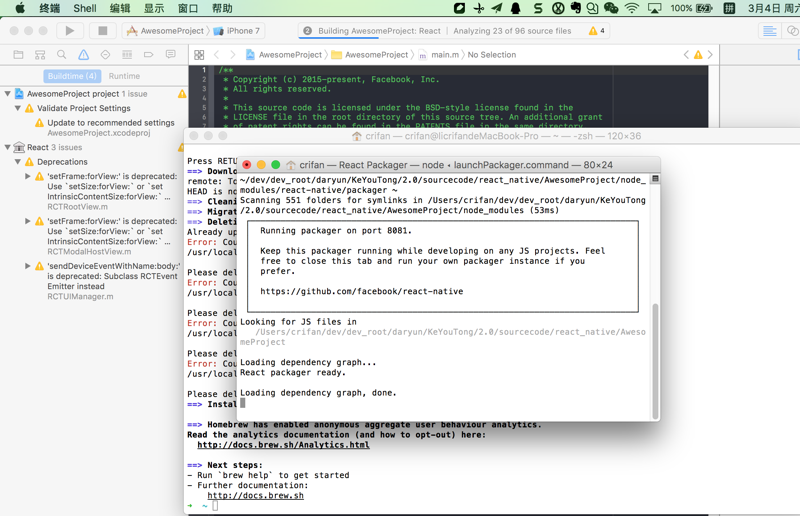Click the related items grid icon
This screenshot has height=516, width=800.
point(199,55)
